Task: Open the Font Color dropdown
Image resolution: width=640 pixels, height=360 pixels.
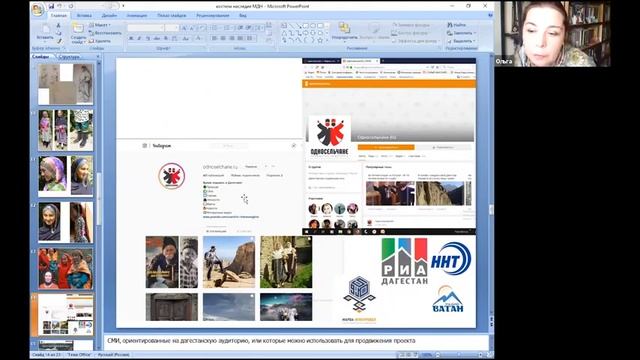Action: [200, 38]
